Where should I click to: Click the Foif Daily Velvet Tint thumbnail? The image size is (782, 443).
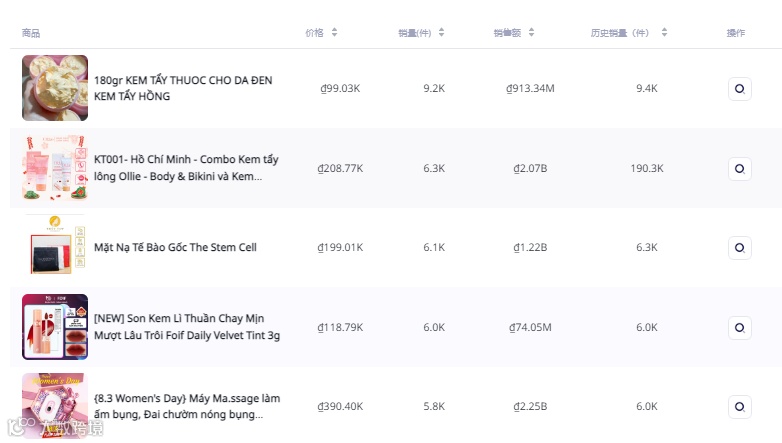55,327
